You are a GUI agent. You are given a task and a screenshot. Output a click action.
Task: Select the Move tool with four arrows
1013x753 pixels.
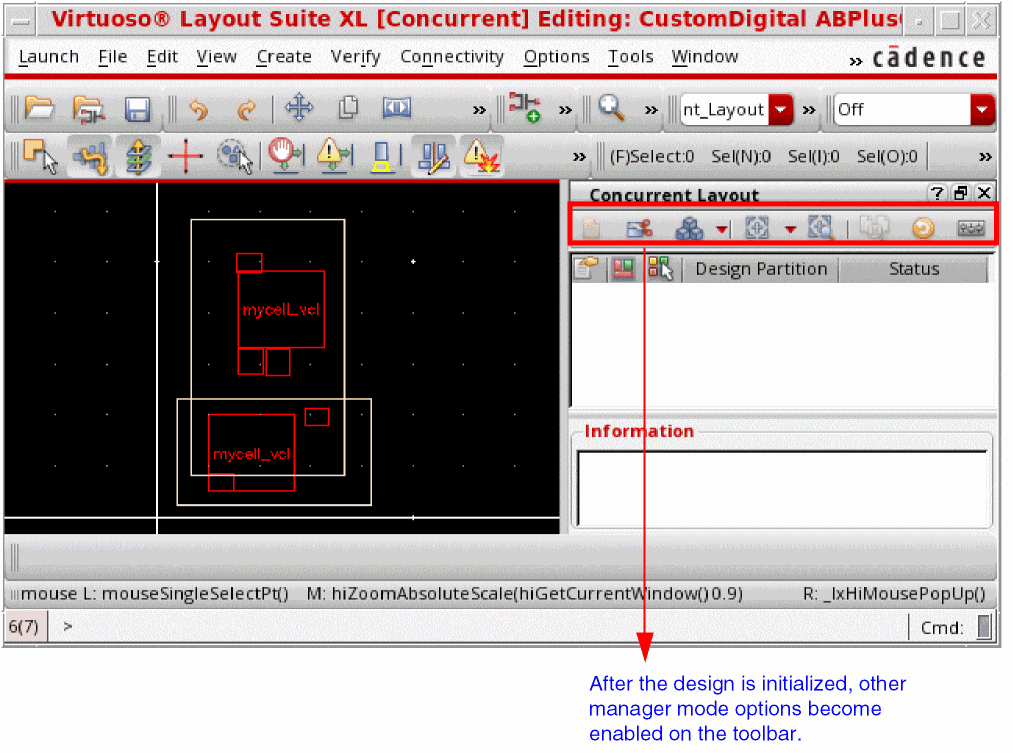299,108
